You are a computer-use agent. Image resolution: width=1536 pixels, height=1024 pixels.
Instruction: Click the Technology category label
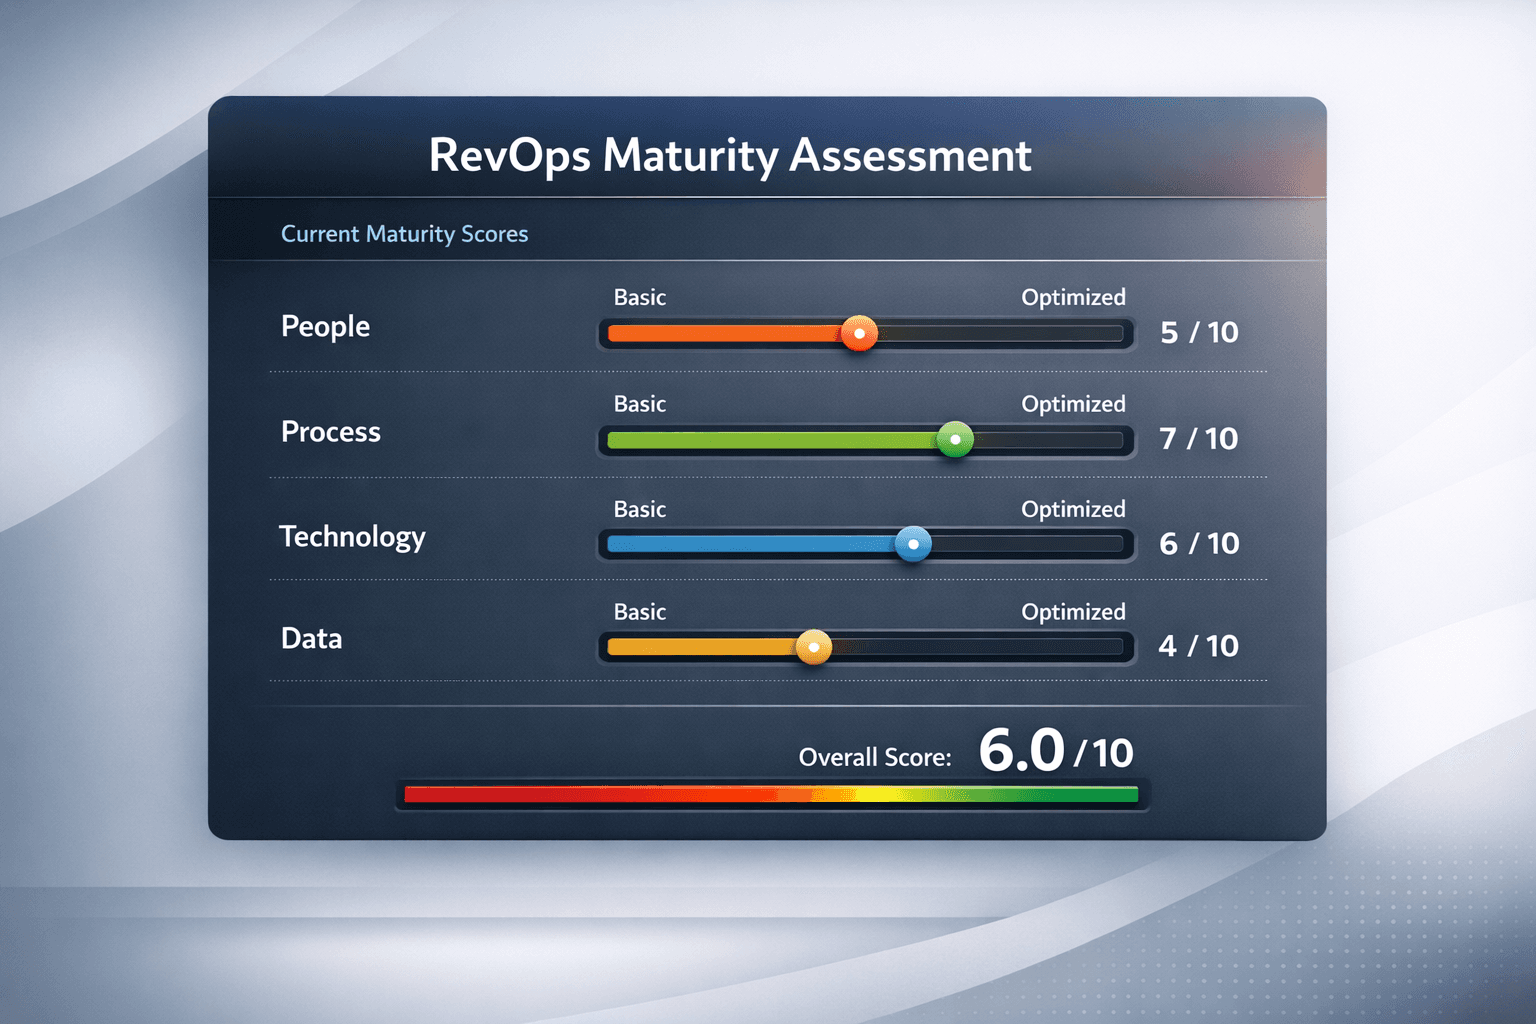pos(352,537)
